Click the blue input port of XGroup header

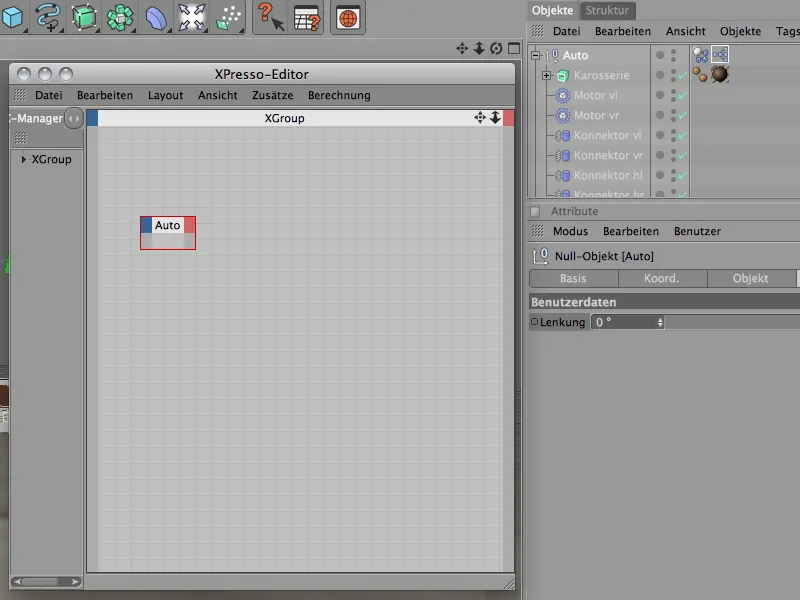point(92,118)
